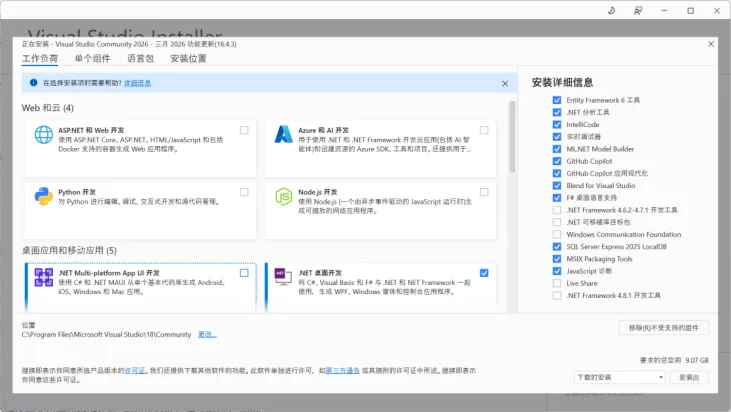
Task: Uncheck MSIX Packaging Tools component
Action: tap(557, 259)
